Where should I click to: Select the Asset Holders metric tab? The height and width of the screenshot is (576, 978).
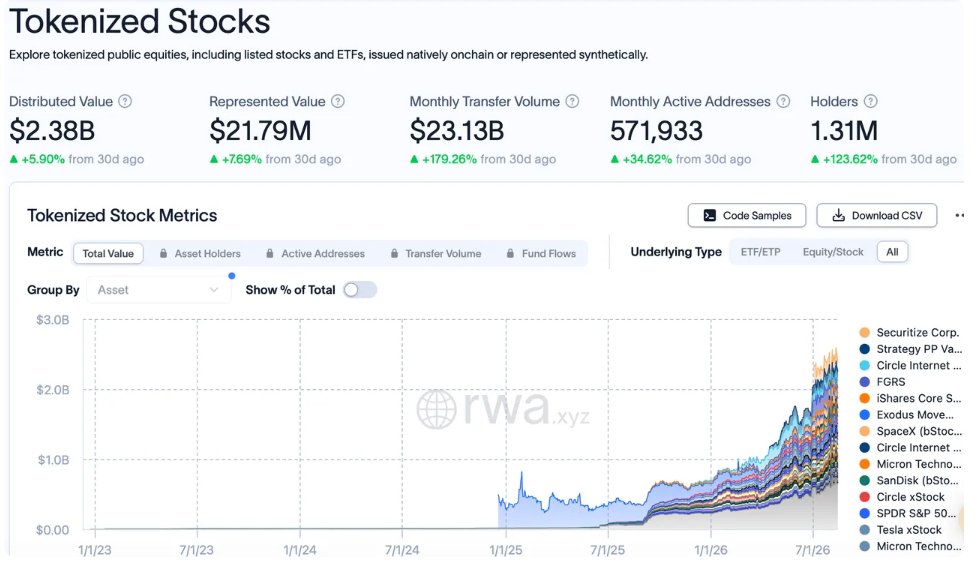click(200, 253)
